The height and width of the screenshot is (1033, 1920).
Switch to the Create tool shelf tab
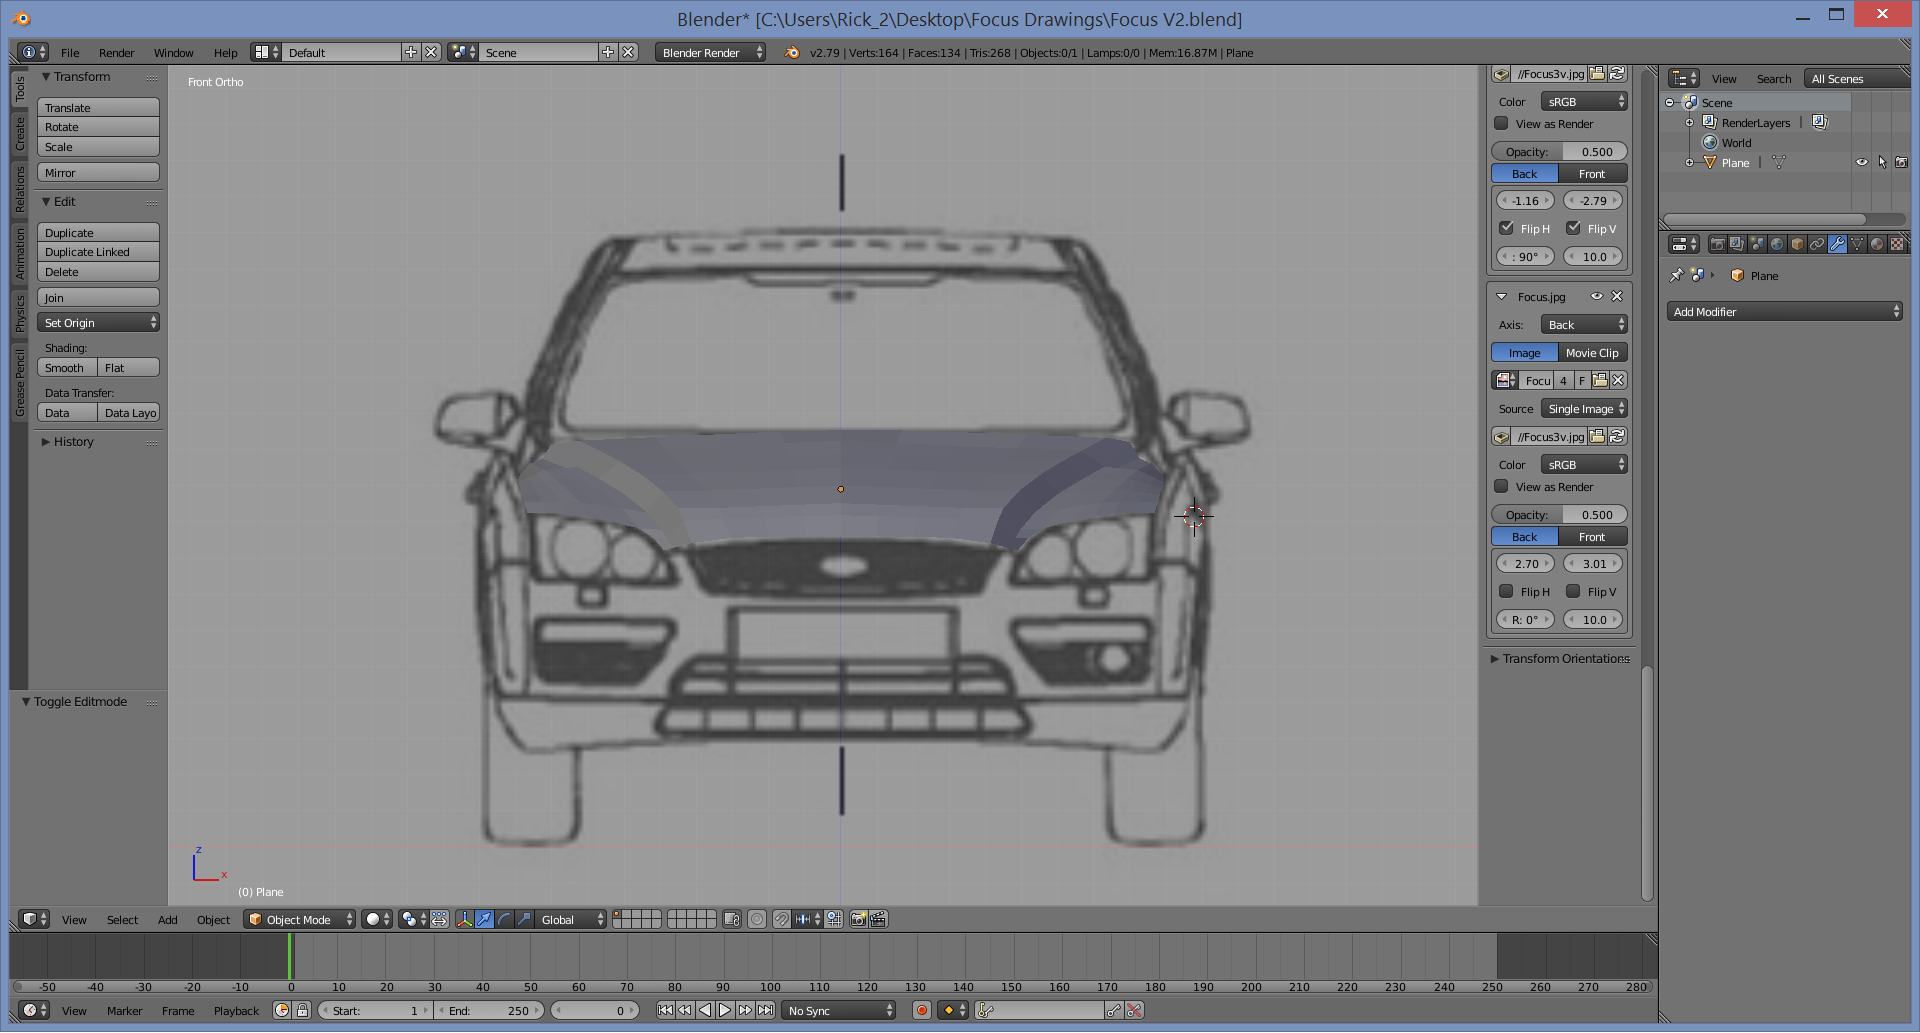pos(19,133)
